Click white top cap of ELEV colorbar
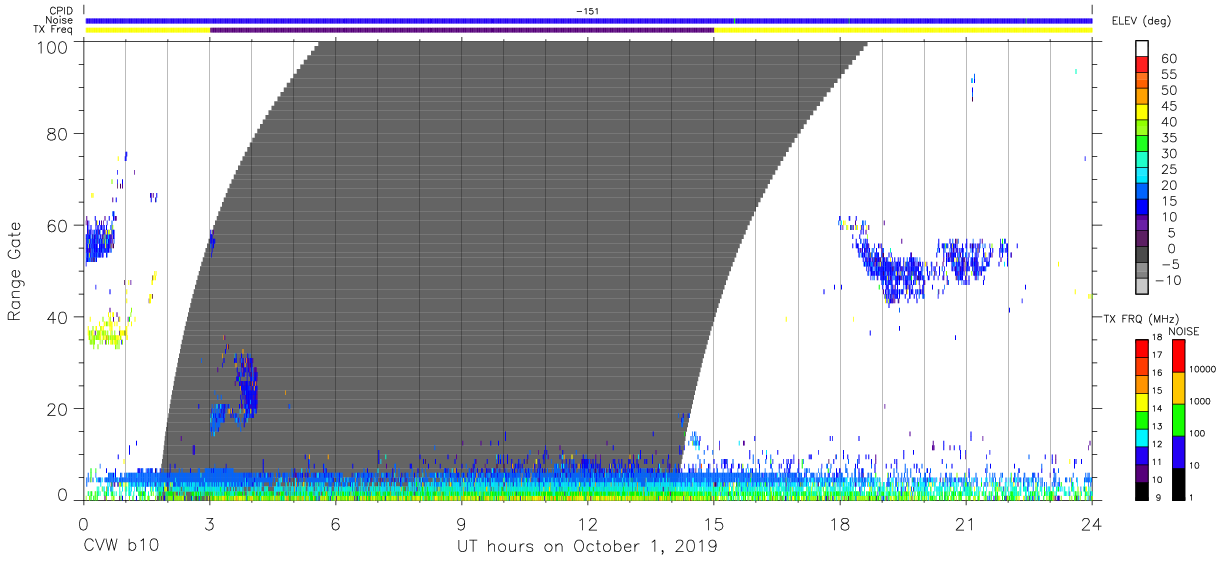The height and width of the screenshot is (567, 1228). (1143, 49)
